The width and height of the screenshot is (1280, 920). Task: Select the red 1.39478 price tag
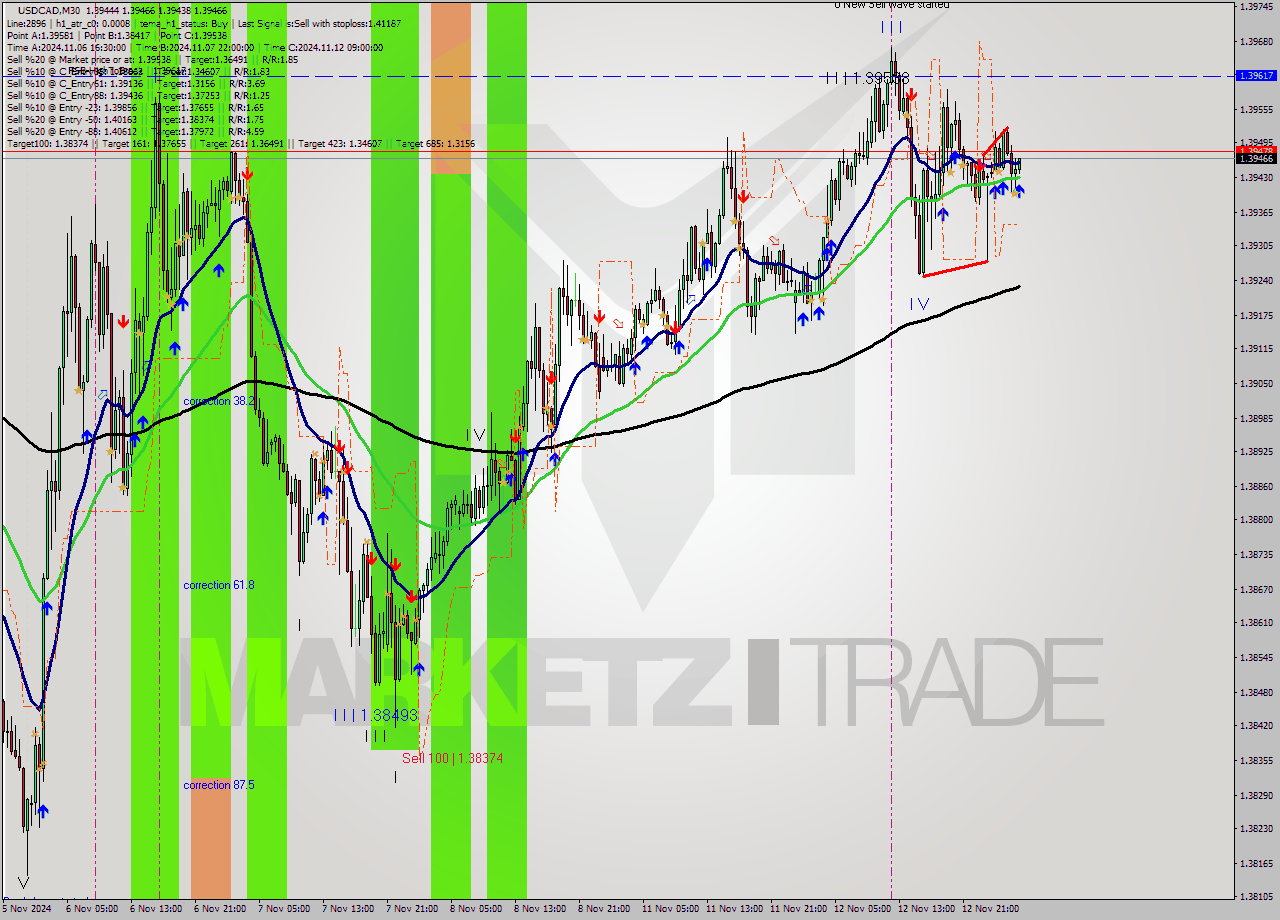pos(1256,151)
